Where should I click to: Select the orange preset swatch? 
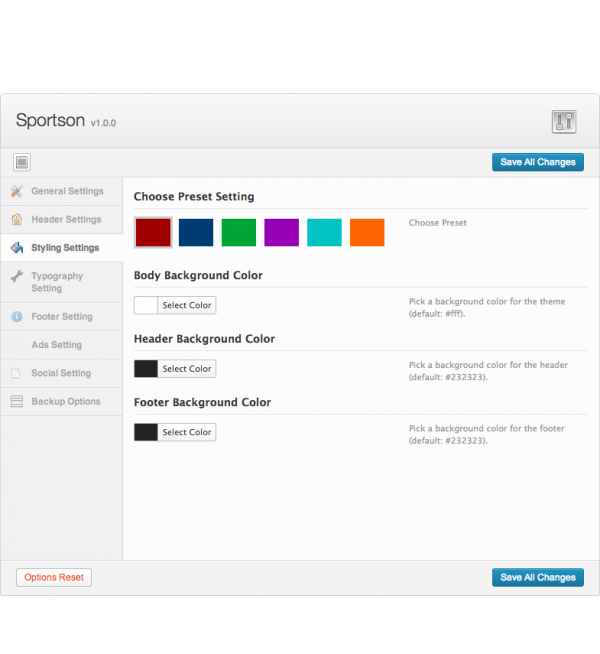367,232
